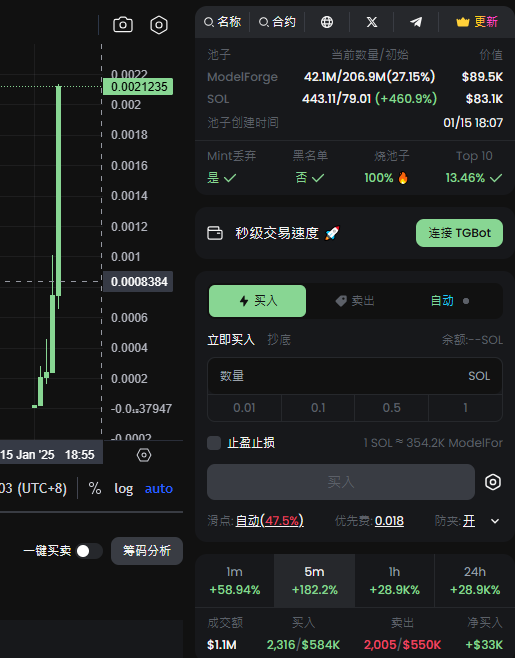This screenshot has height=658, width=515.
Task: Click the current price label 0.0021235
Action: (138, 87)
